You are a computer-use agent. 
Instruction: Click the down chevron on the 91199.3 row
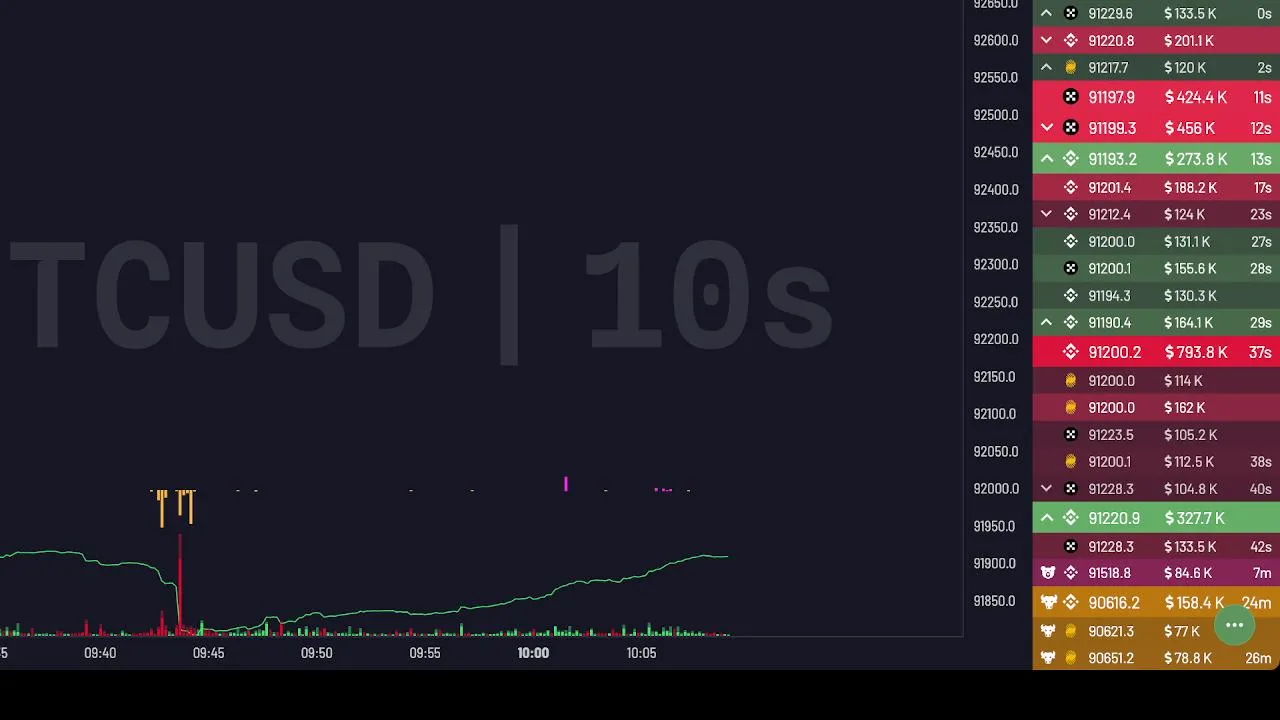(x=1046, y=128)
